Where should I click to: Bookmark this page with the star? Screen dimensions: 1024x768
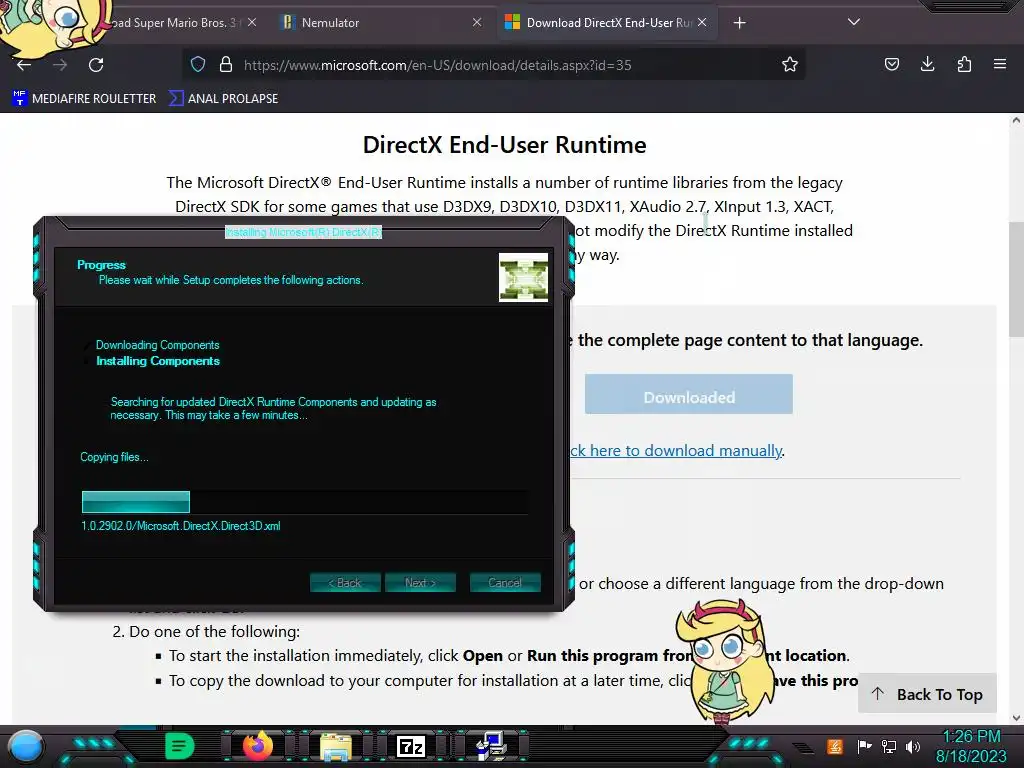point(790,64)
